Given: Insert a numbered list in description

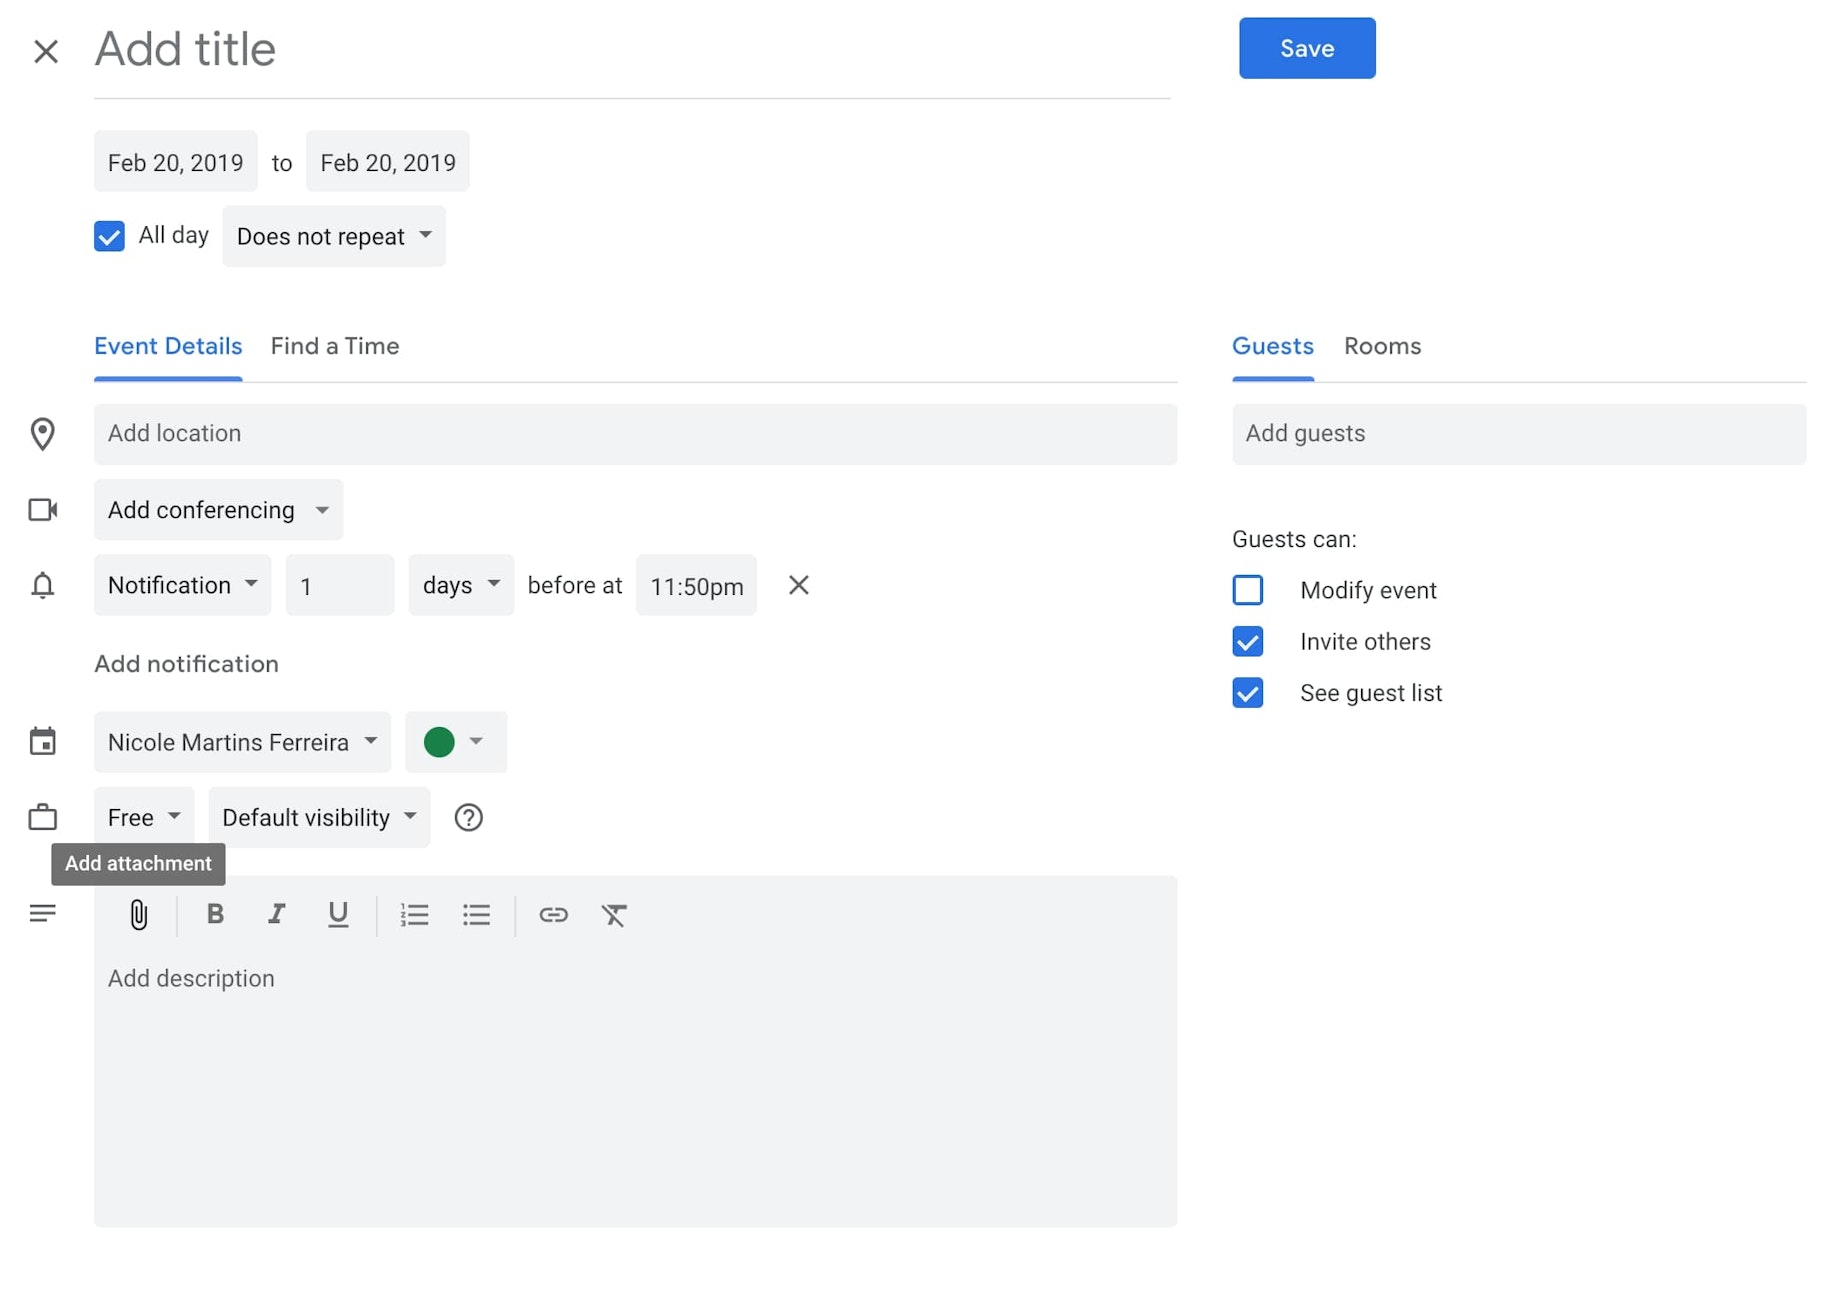Looking at the screenshot, I should click(x=414, y=914).
